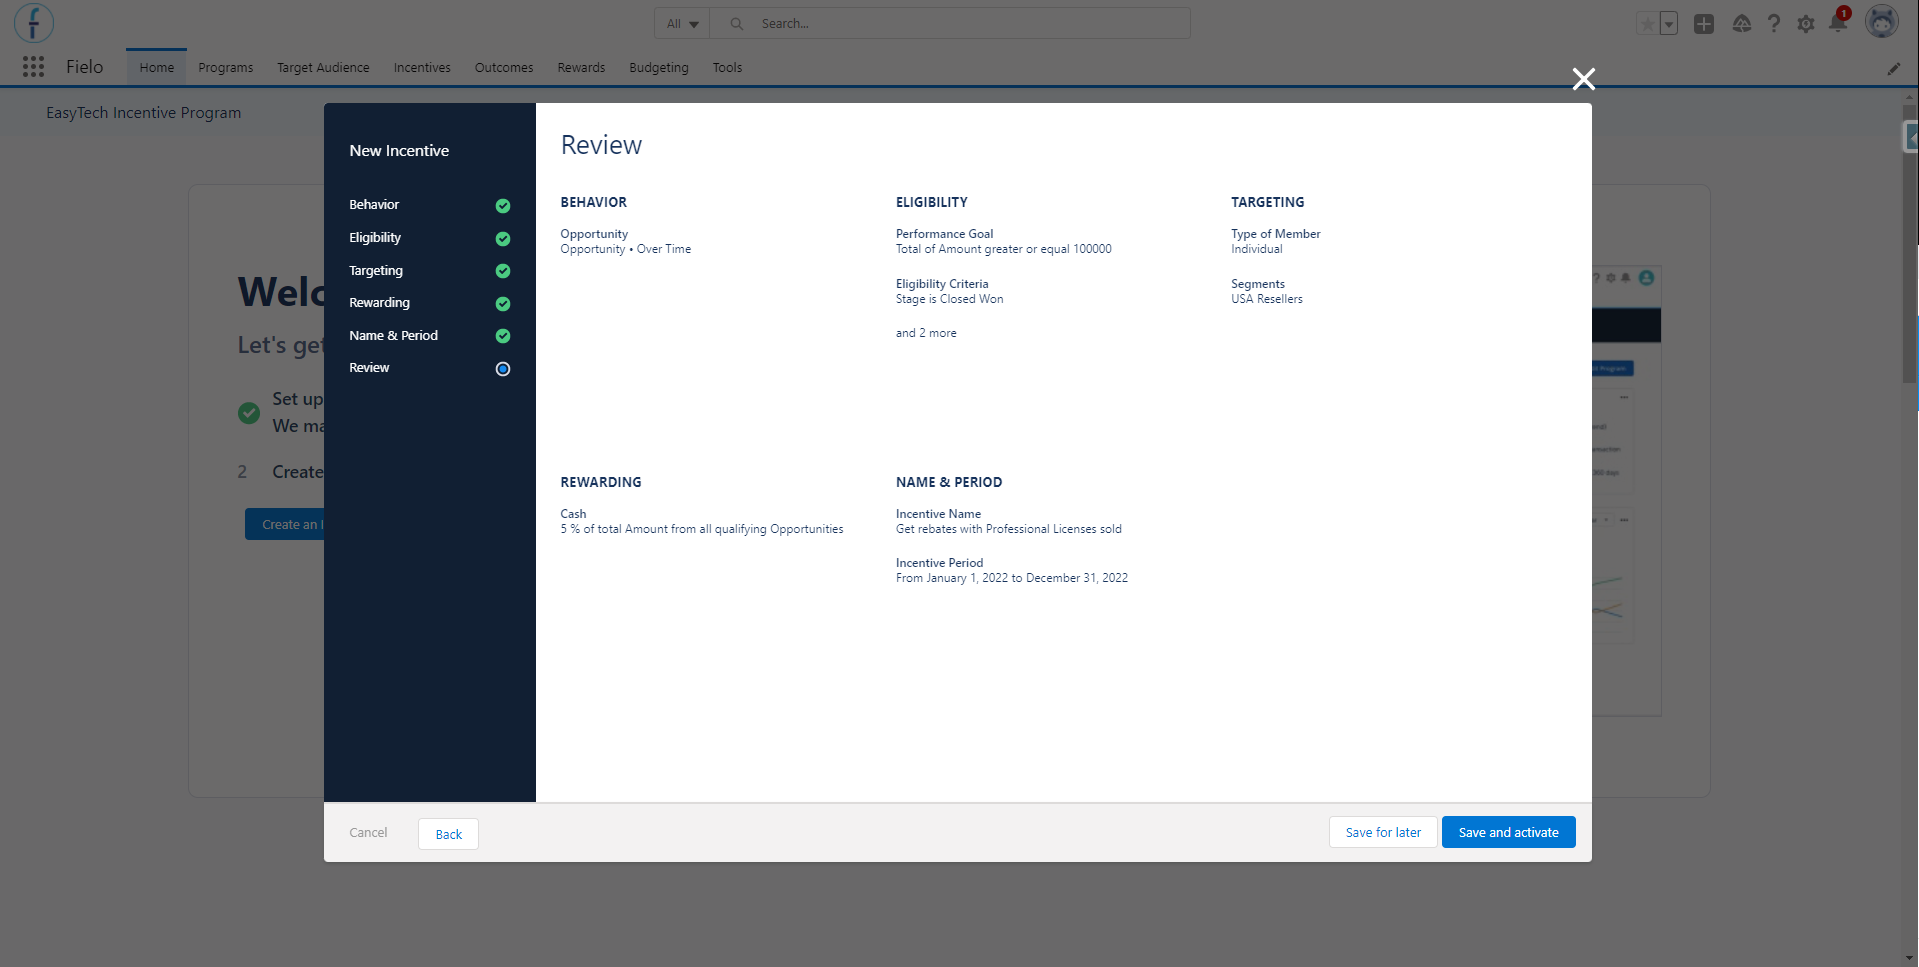Click the edit page pencil icon
The height and width of the screenshot is (967, 1919).
[x=1894, y=68]
